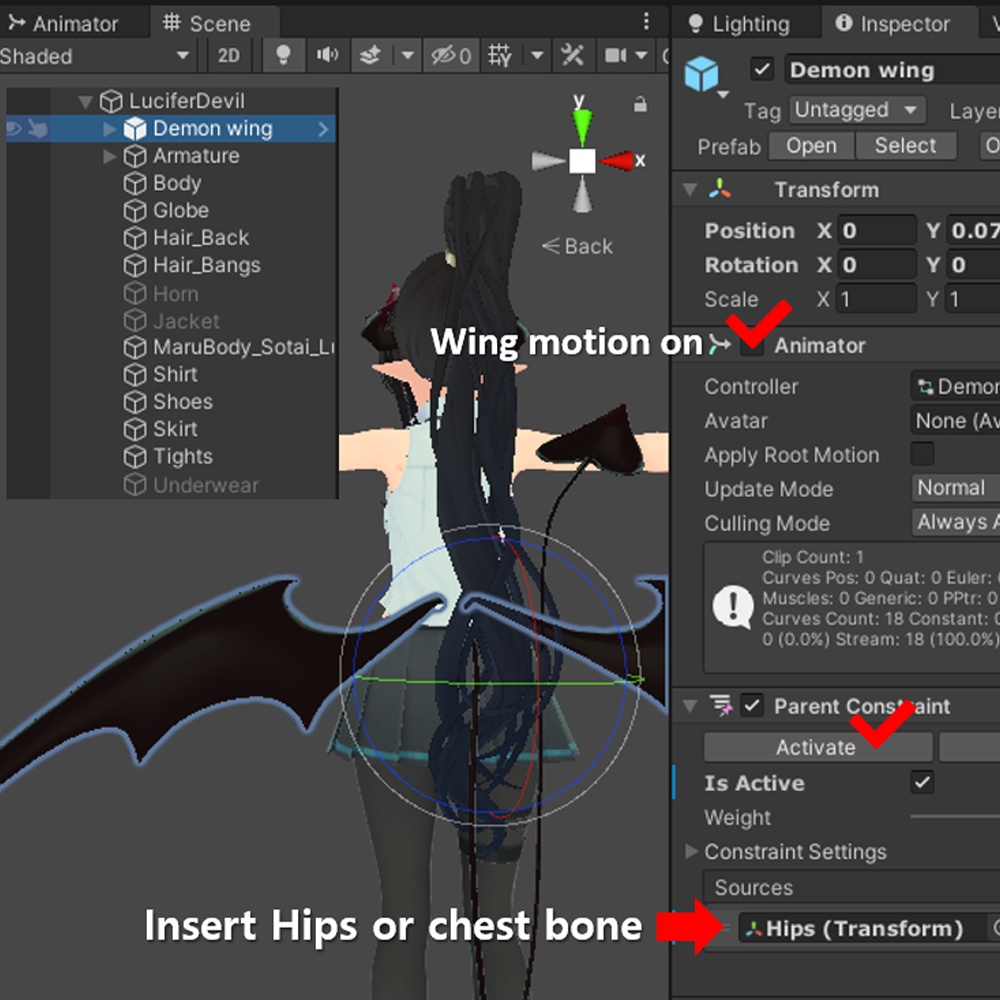Click the Activate button
This screenshot has width=1000, height=1000.
[818, 747]
